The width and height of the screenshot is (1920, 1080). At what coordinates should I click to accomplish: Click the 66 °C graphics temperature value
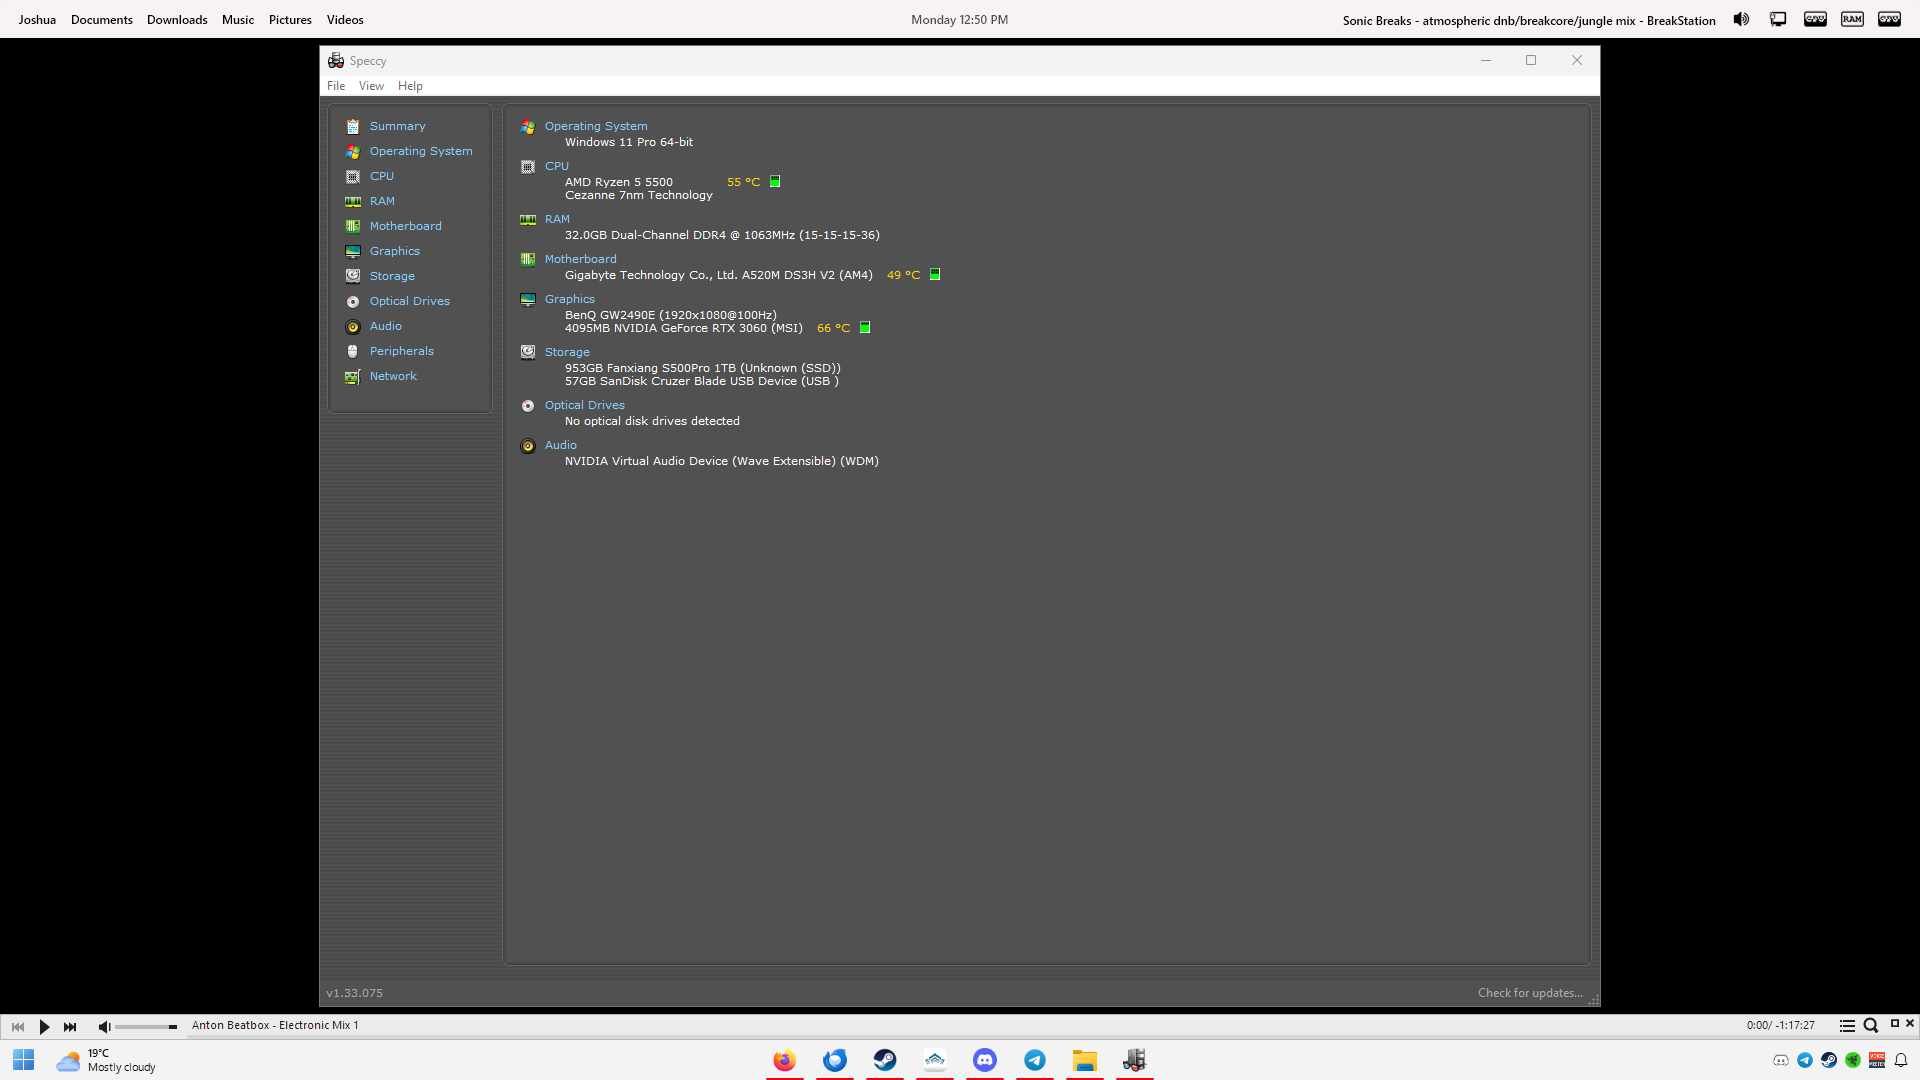coord(834,328)
